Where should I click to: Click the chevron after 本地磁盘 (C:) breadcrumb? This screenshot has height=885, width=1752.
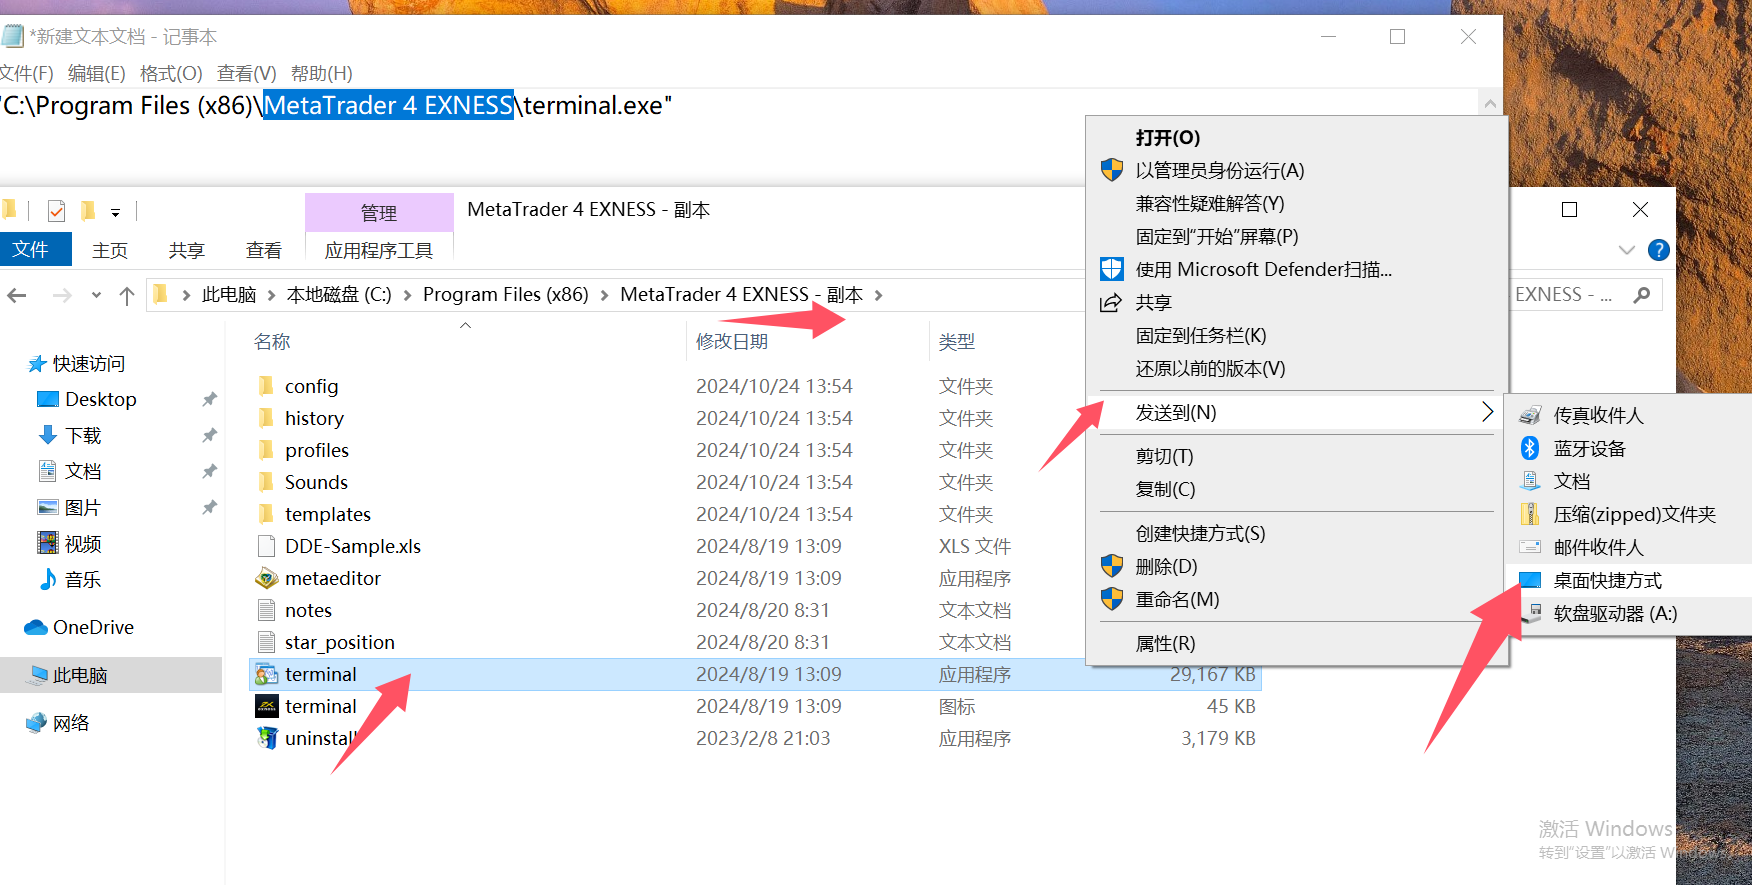(407, 295)
